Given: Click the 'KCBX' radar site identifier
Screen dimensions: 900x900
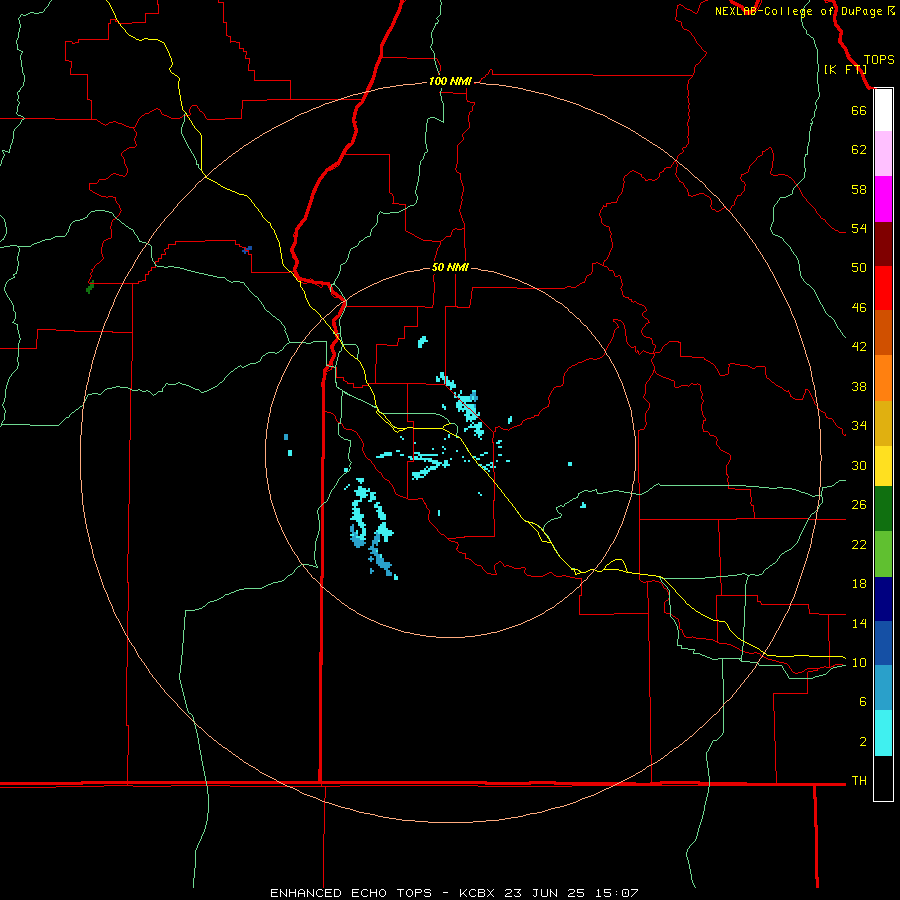Looking at the screenshot, I should (x=476, y=893).
